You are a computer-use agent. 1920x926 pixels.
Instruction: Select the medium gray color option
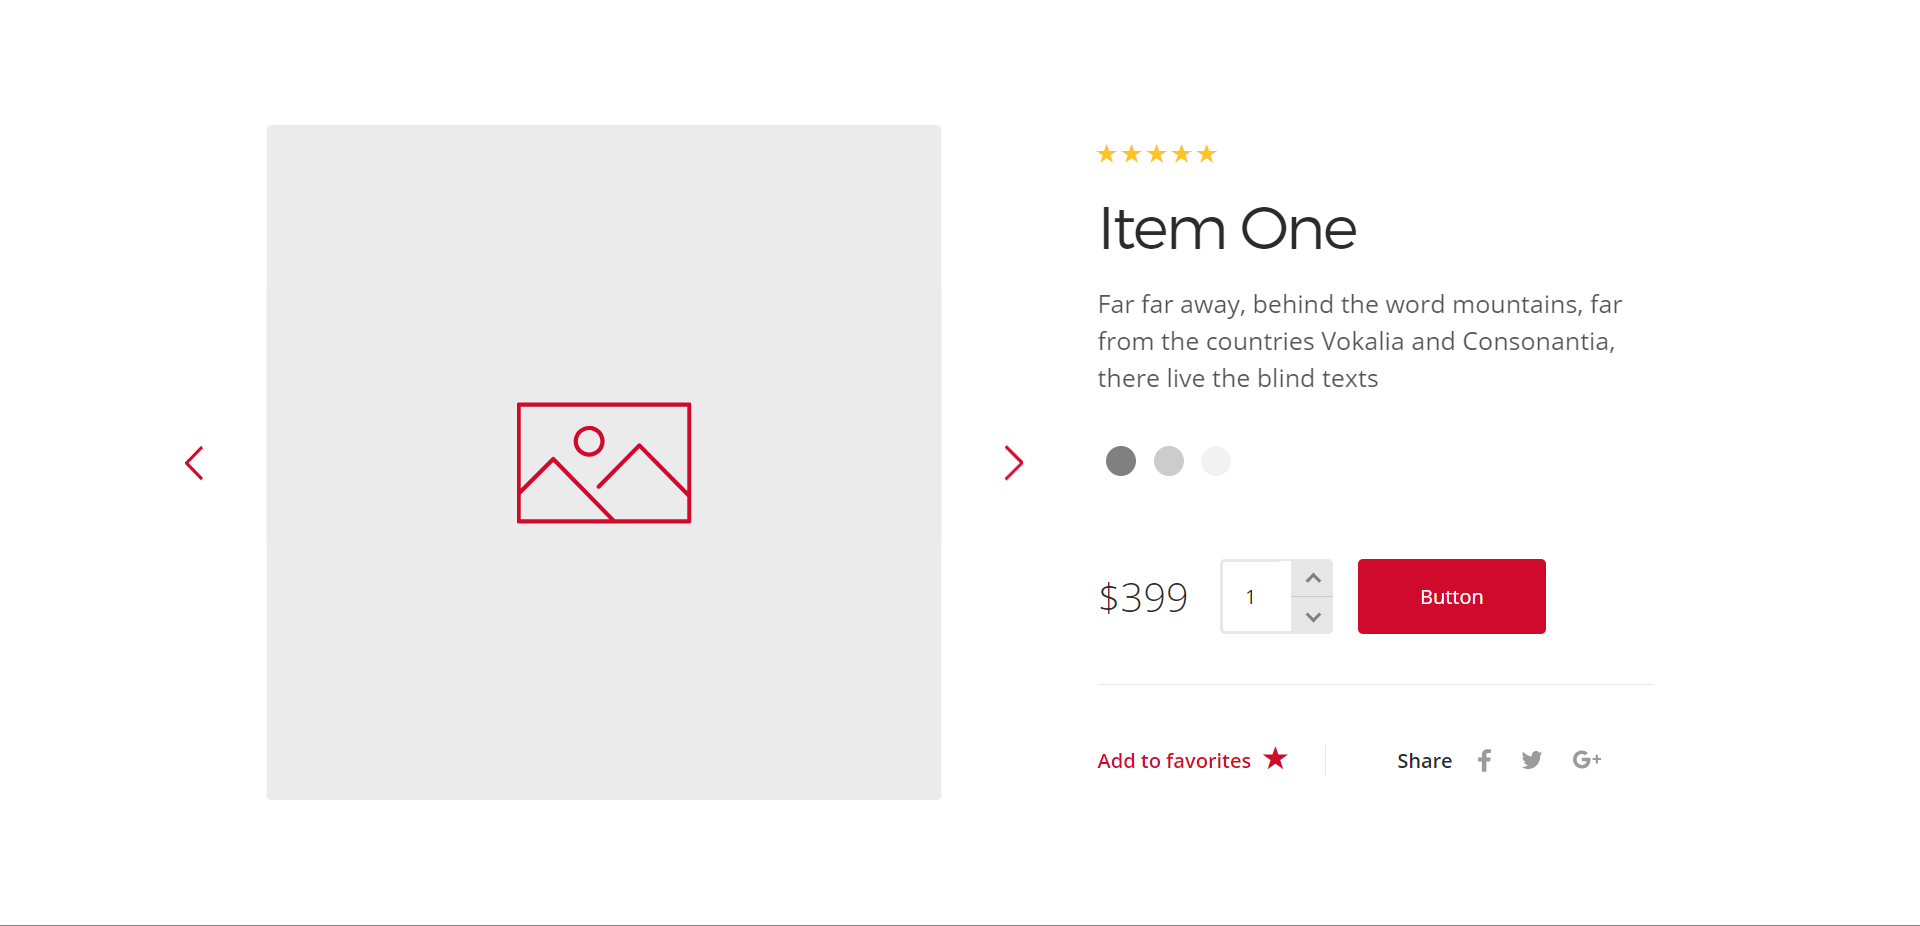(x=1168, y=461)
